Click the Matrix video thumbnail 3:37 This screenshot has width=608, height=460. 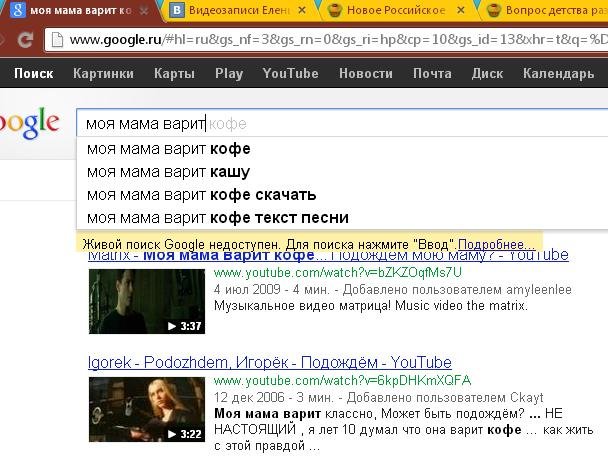tap(147, 301)
